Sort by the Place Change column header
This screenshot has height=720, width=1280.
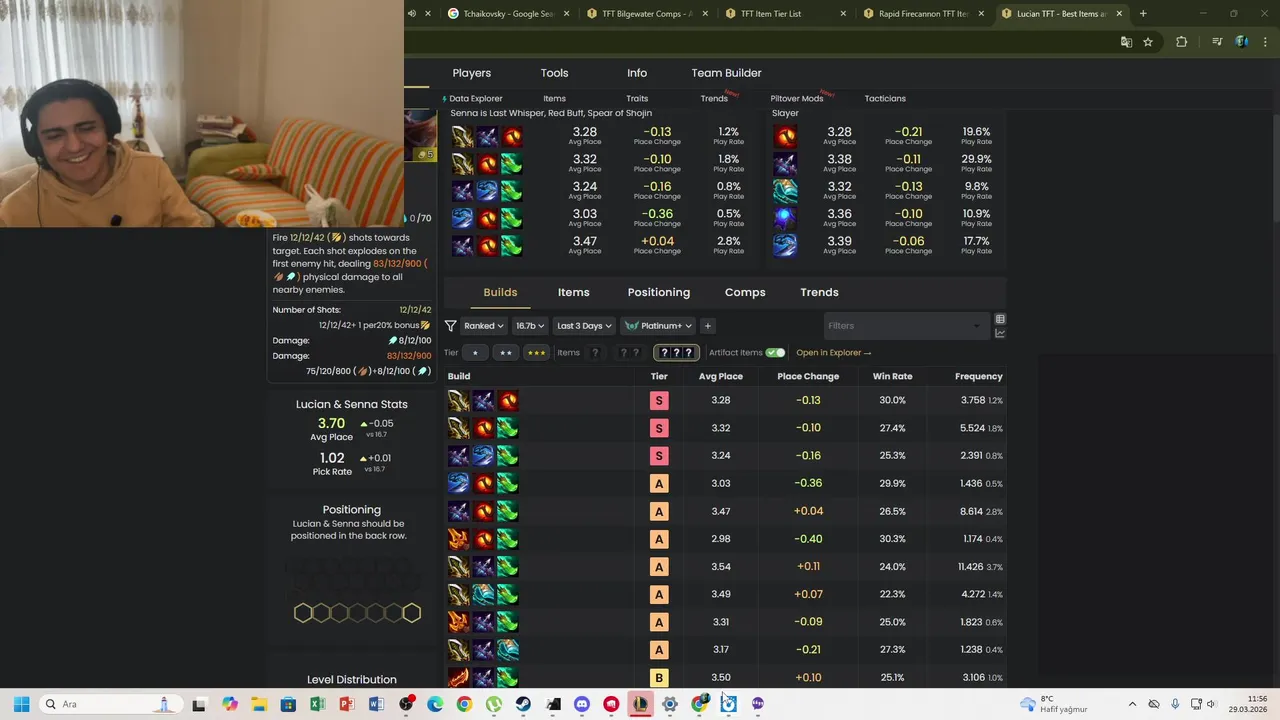pyautogui.click(x=808, y=377)
